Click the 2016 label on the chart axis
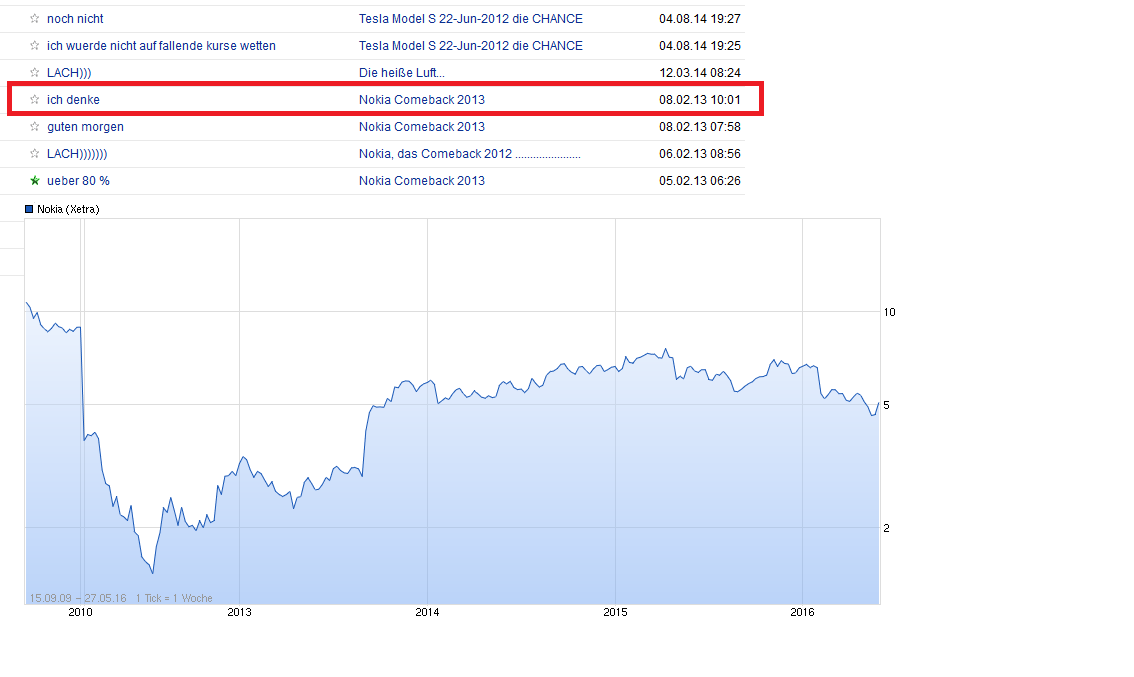The width and height of the screenshot is (1134, 677). [x=802, y=612]
